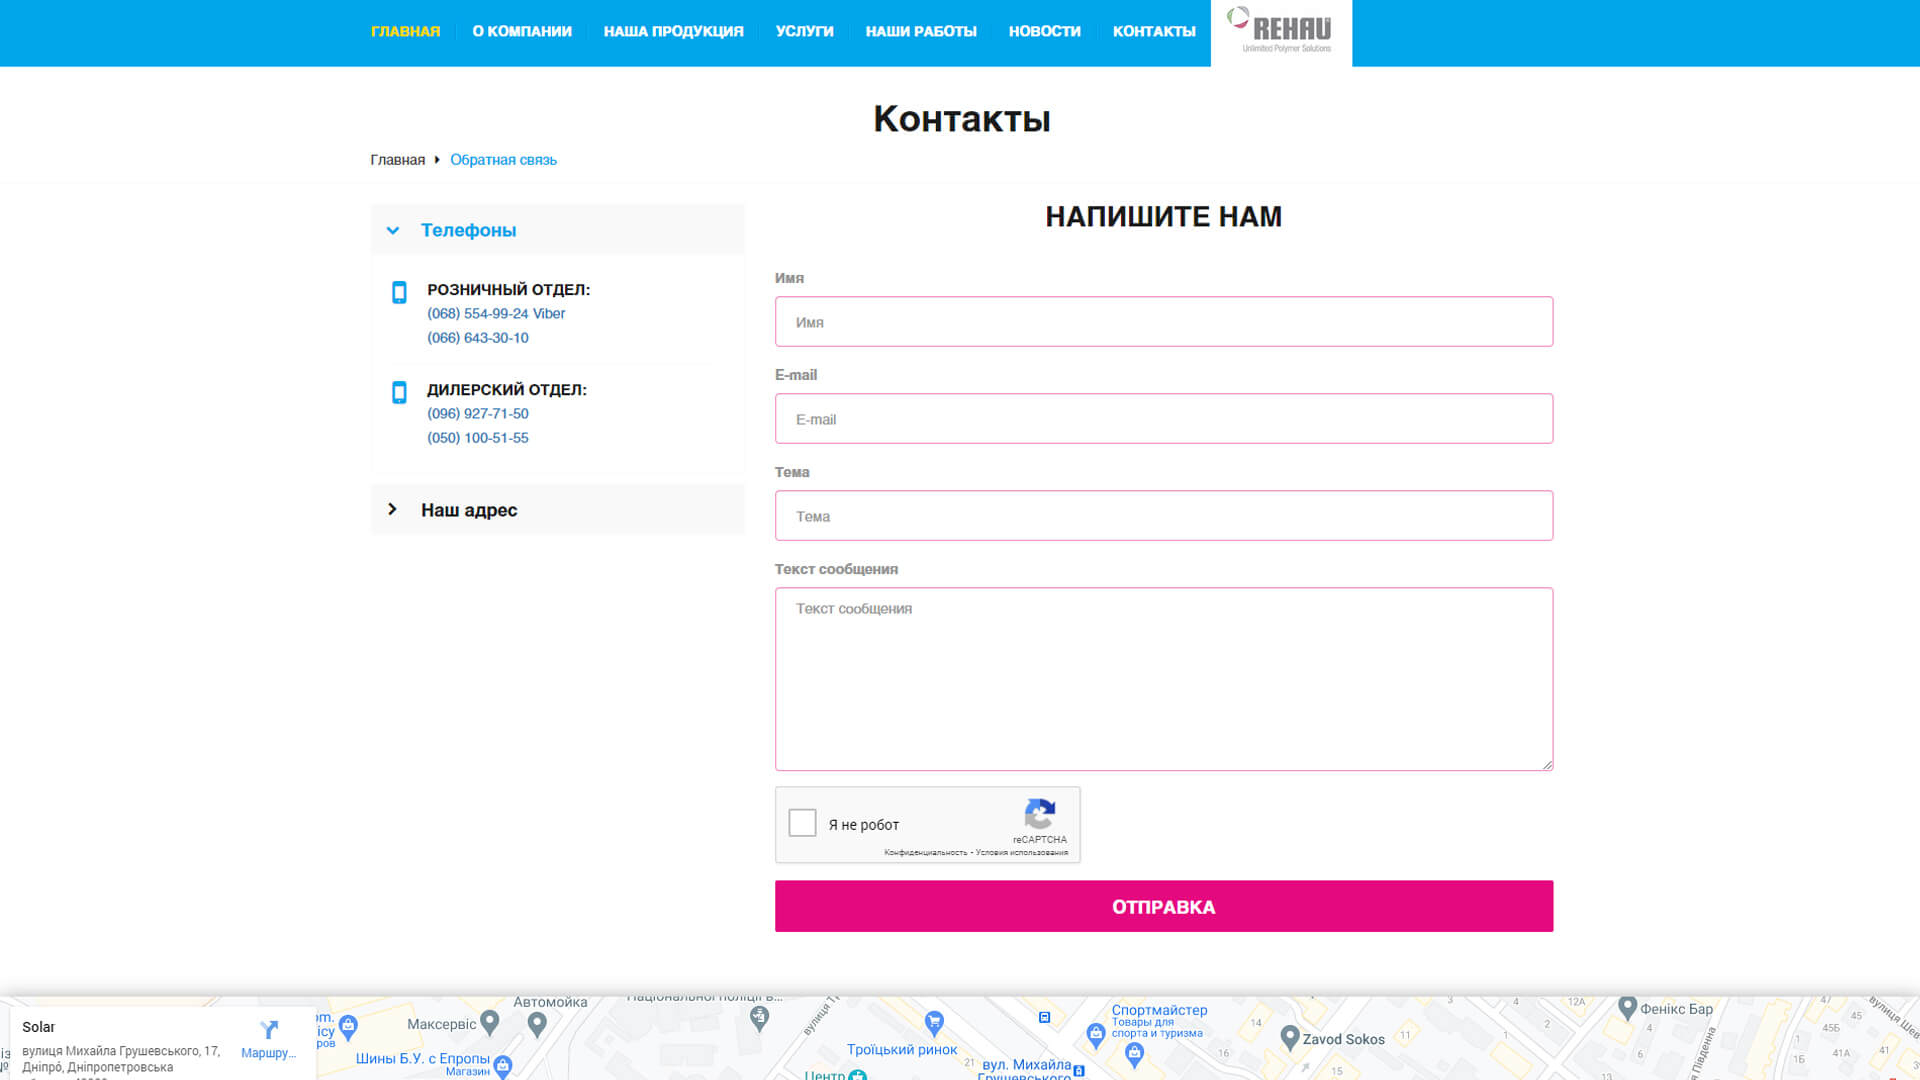This screenshot has width=1920, height=1080.
Task: Call dealer number (096) 927-71-50
Action: [x=478, y=413]
